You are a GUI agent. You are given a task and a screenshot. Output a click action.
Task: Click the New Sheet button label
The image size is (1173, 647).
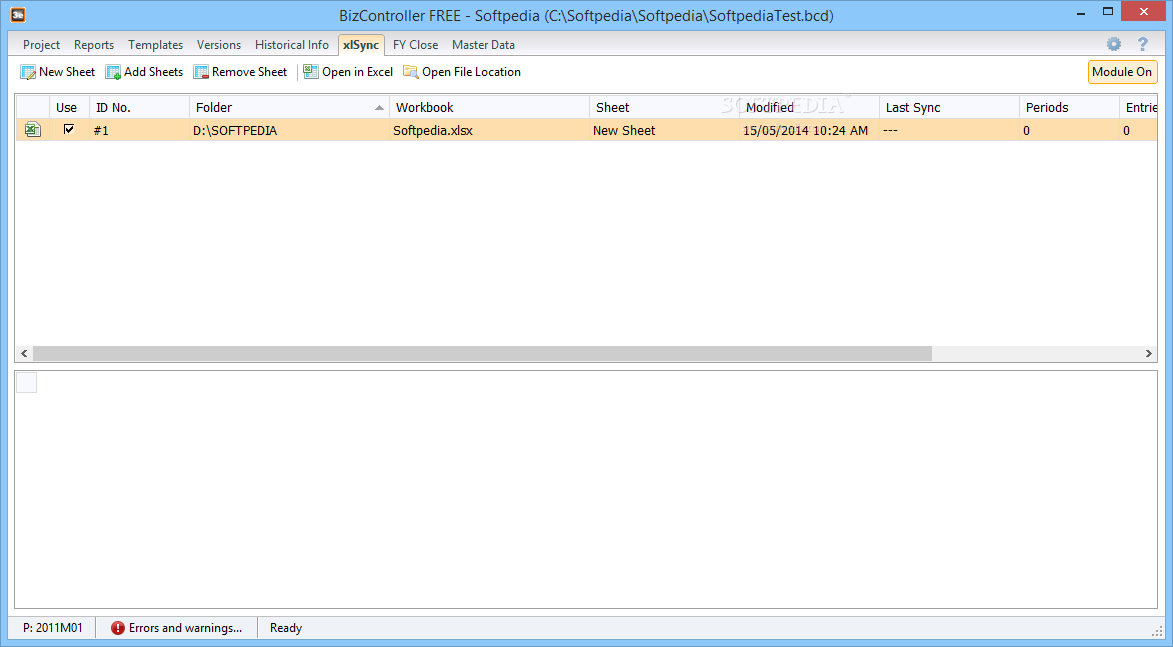point(67,72)
